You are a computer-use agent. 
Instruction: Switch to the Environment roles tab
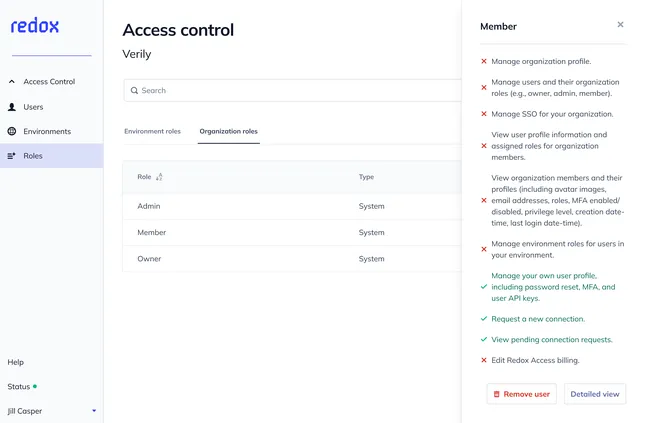point(152,131)
